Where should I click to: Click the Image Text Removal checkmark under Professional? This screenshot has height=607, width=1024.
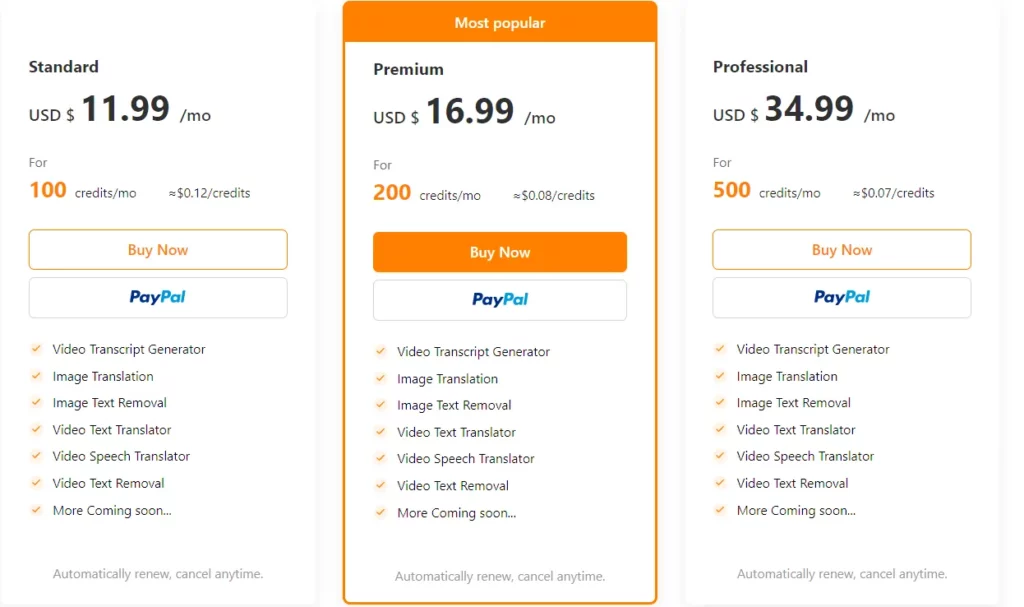coord(720,403)
